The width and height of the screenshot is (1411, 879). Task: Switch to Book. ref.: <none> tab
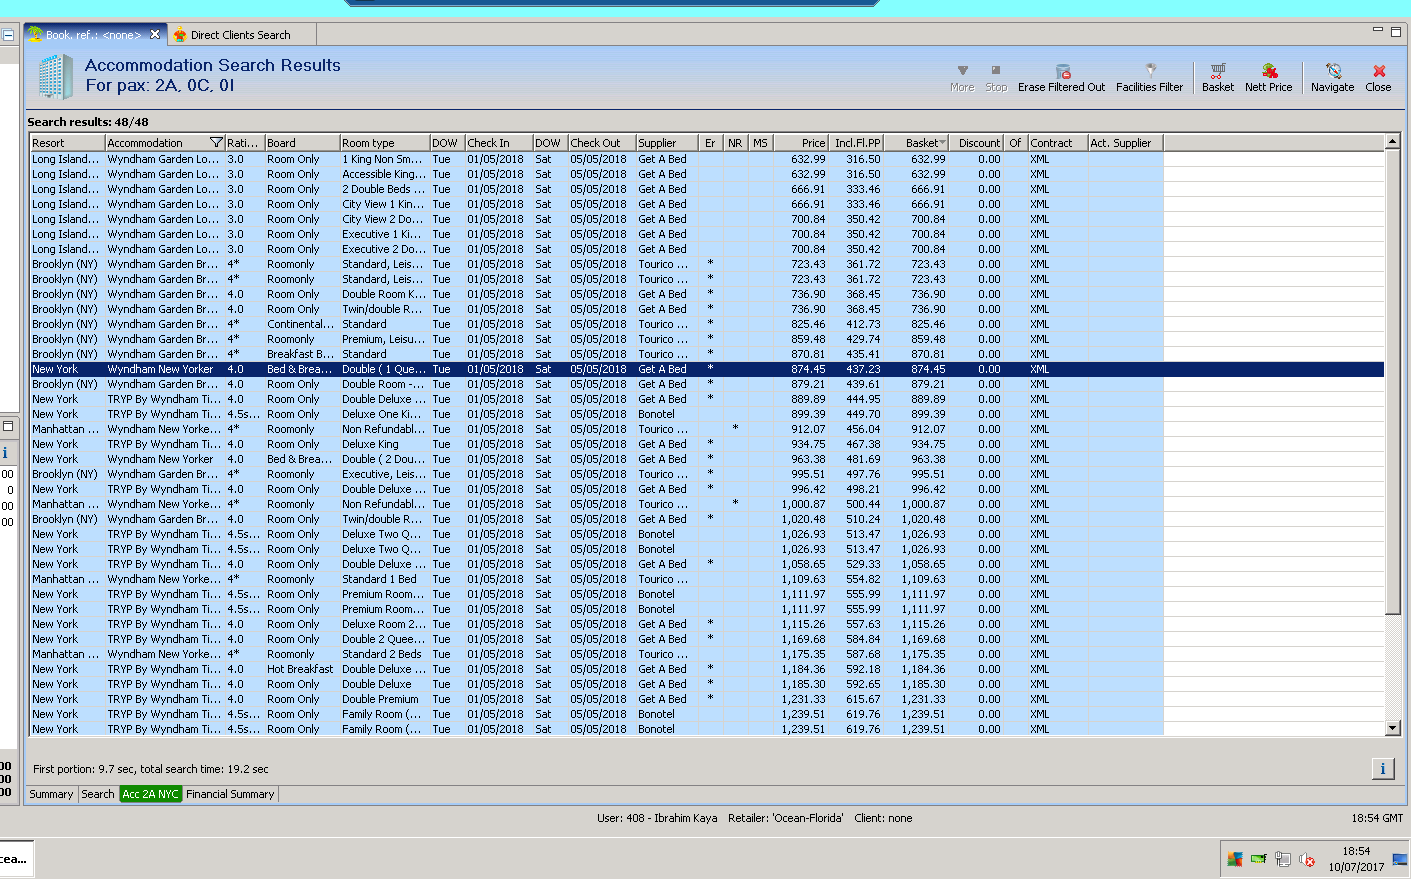(x=93, y=35)
